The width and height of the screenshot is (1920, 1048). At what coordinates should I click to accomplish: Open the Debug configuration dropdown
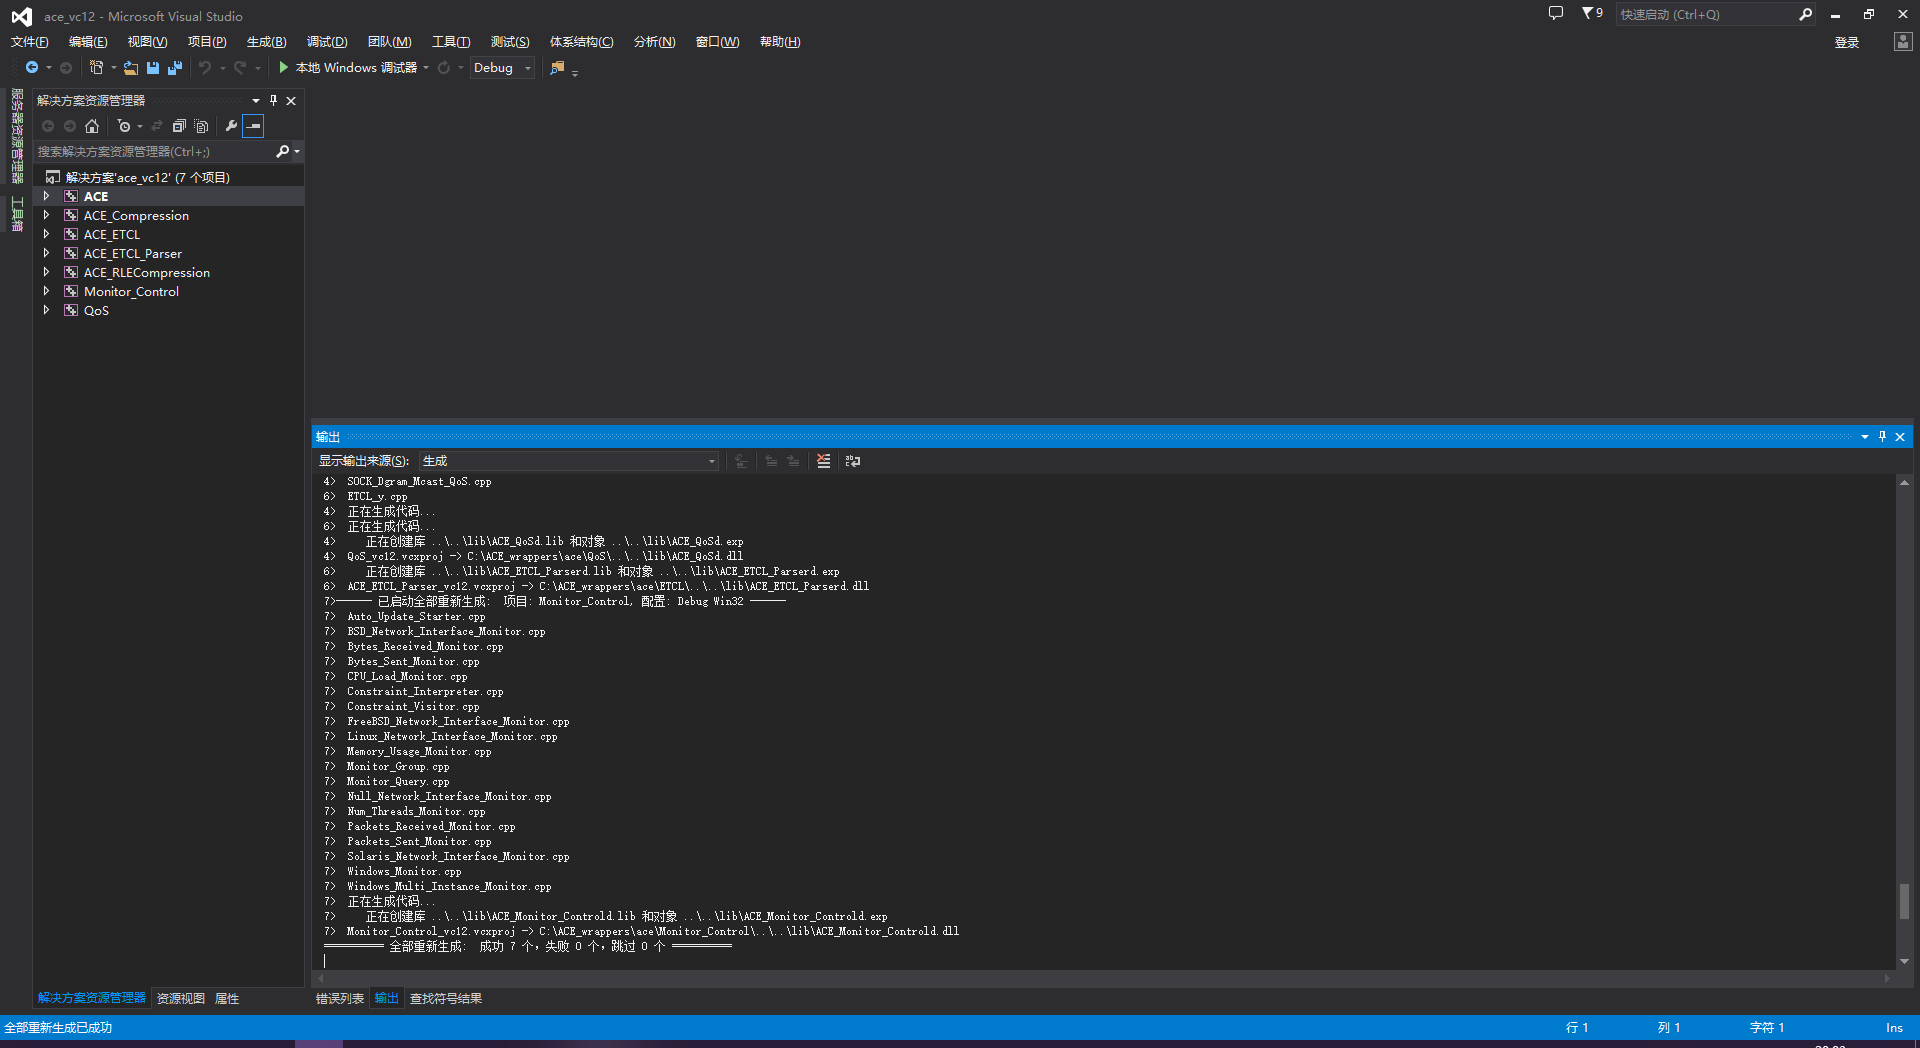[x=527, y=67]
